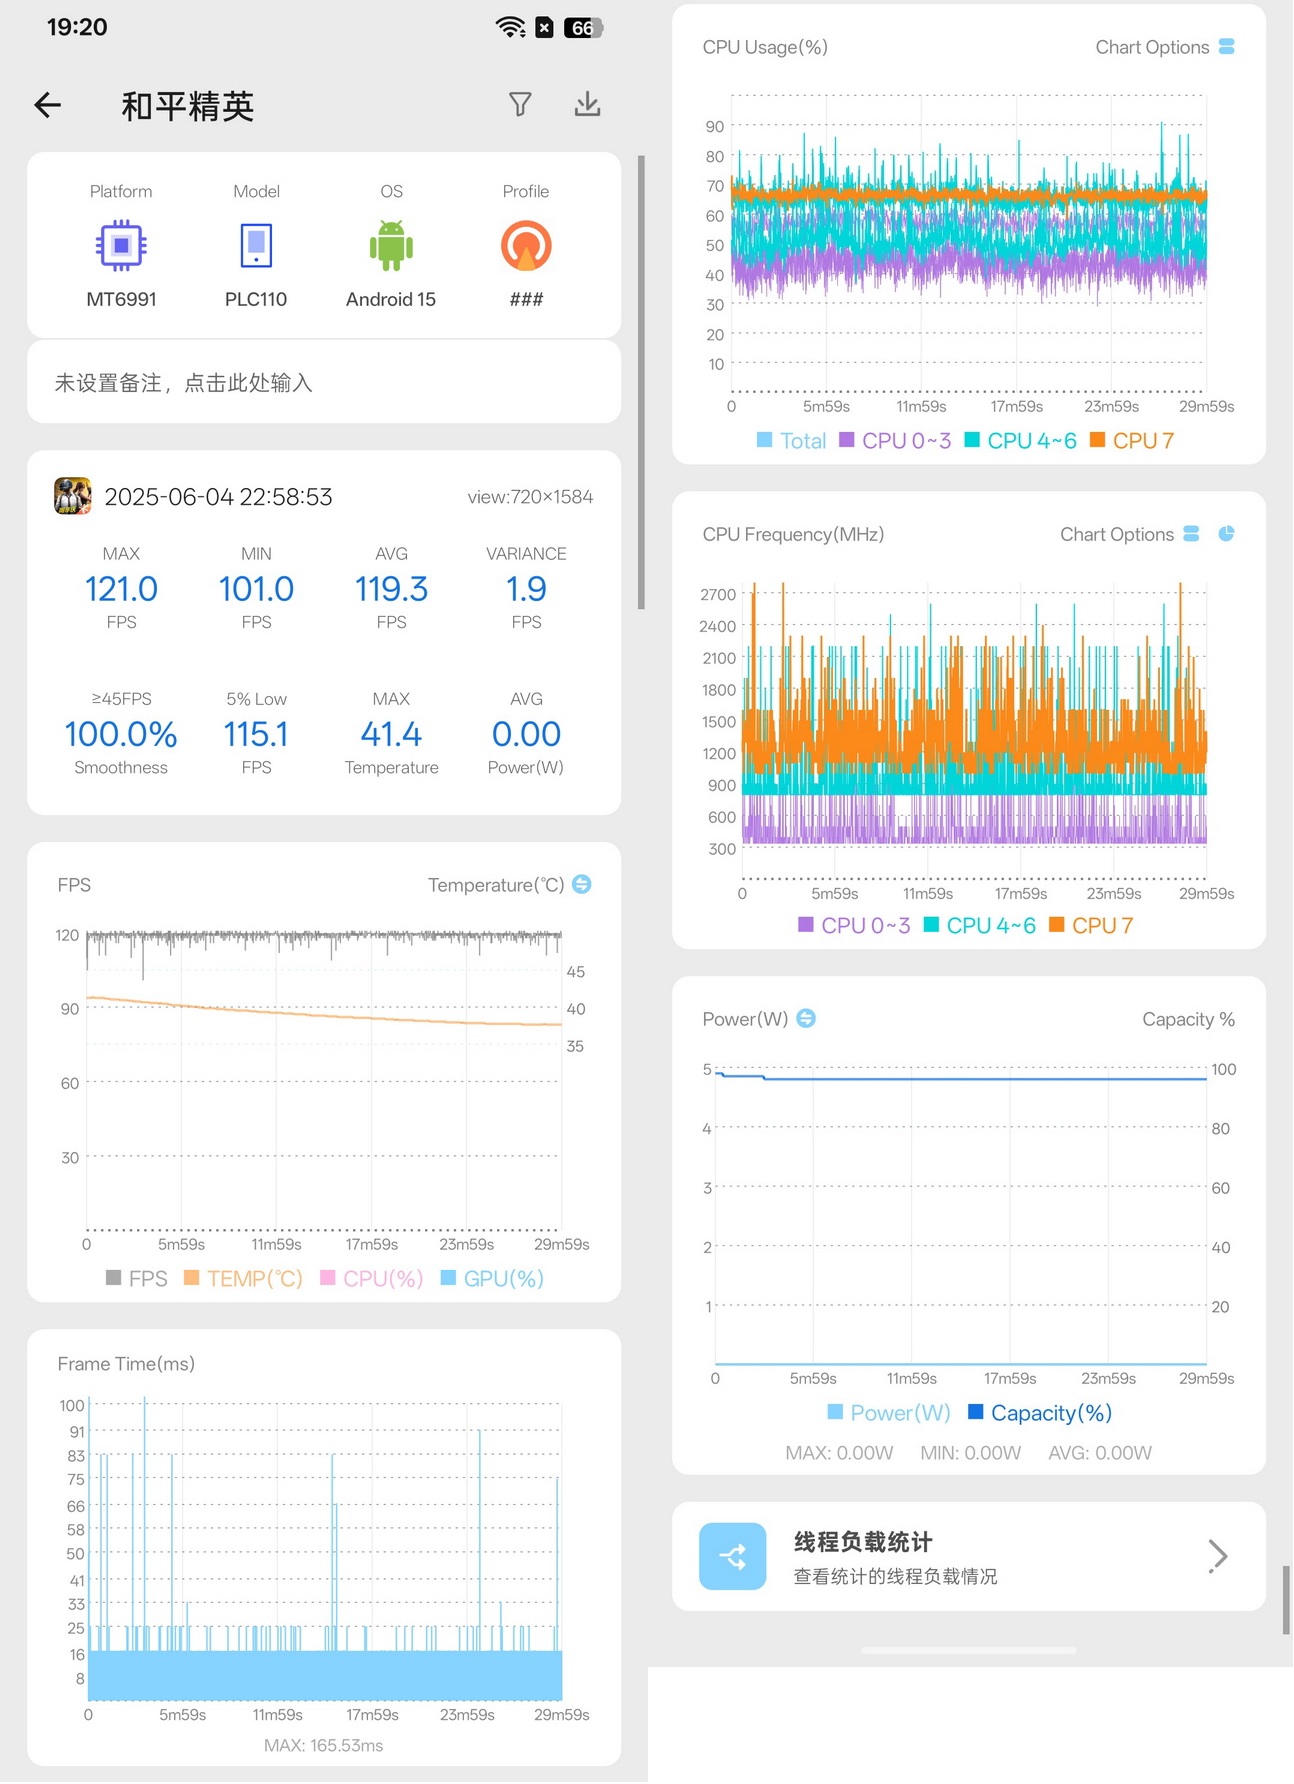Toggle CPU 4~6 in CPU Usage legend
The height and width of the screenshot is (1784, 1294).
(x=1020, y=440)
